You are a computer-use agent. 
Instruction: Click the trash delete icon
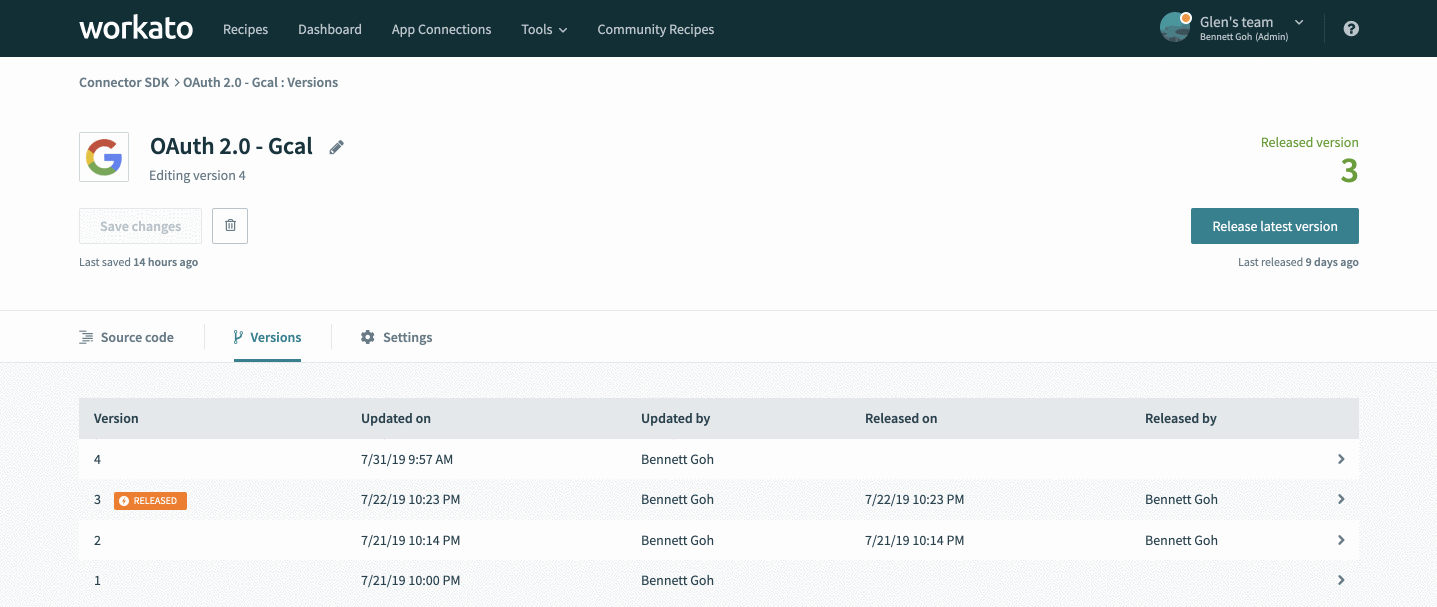pos(230,226)
